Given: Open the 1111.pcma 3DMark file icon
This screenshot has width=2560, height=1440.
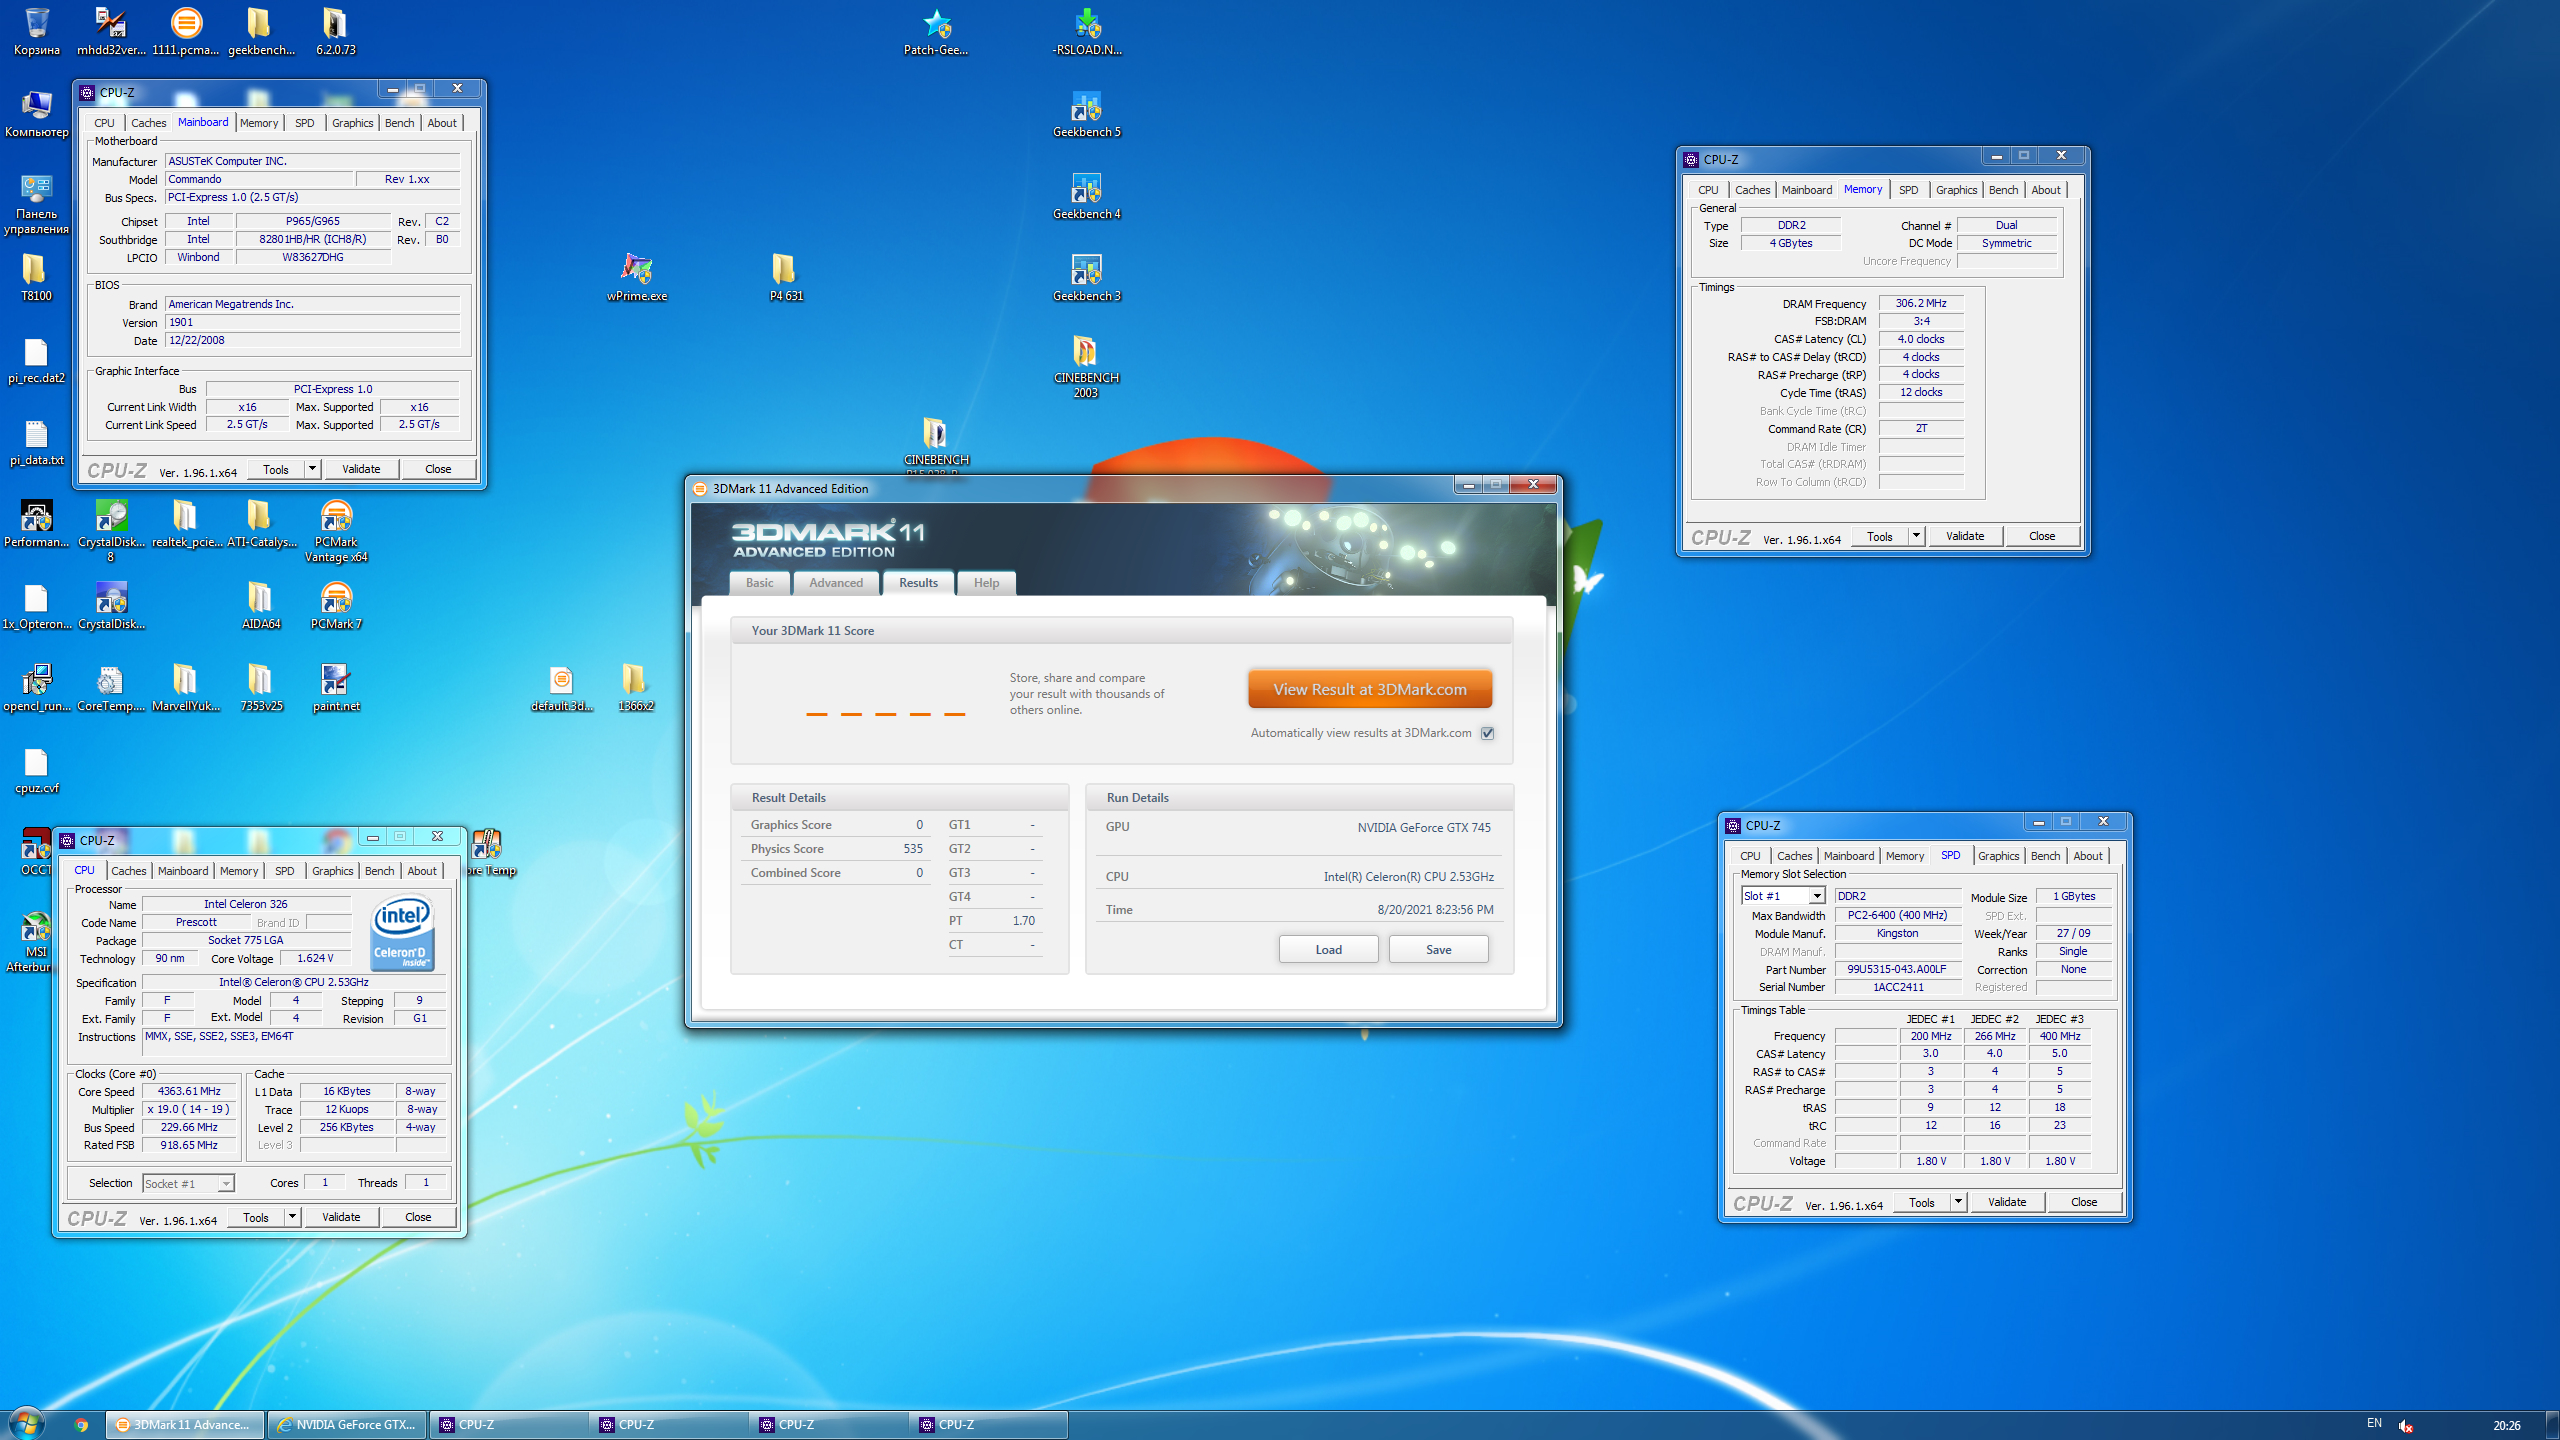Looking at the screenshot, I should pyautogui.click(x=186, y=31).
